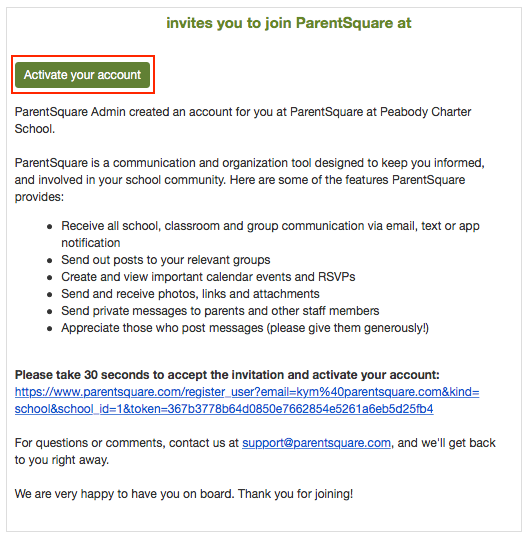
Task: Click the green Activate your account button
Action: [82, 75]
